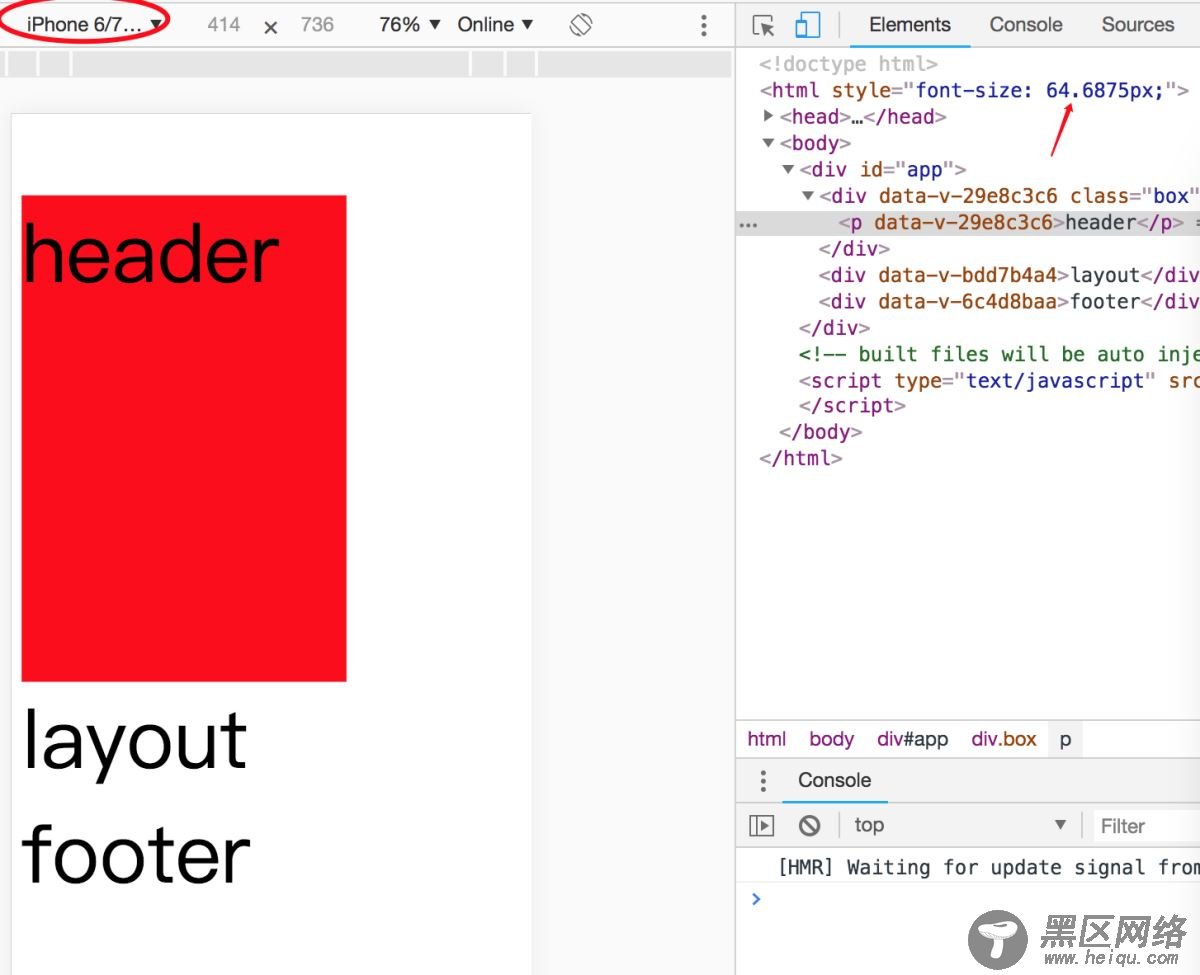
Task: Expand the head element node
Action: [x=768, y=116]
